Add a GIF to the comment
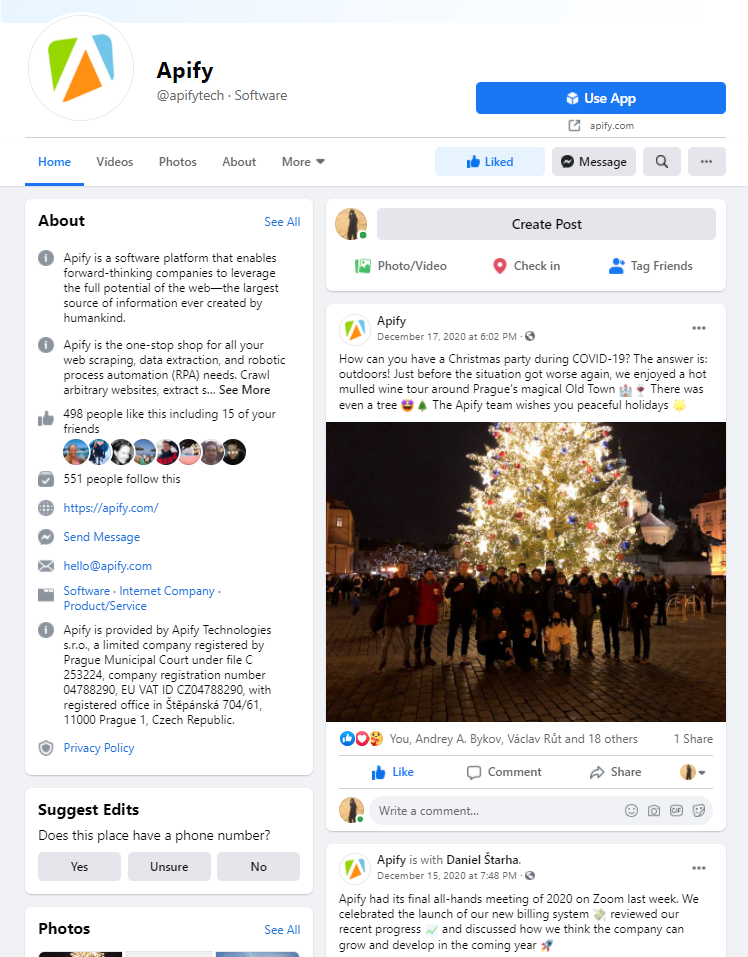Screen dimensions: 748x957 (x=677, y=811)
